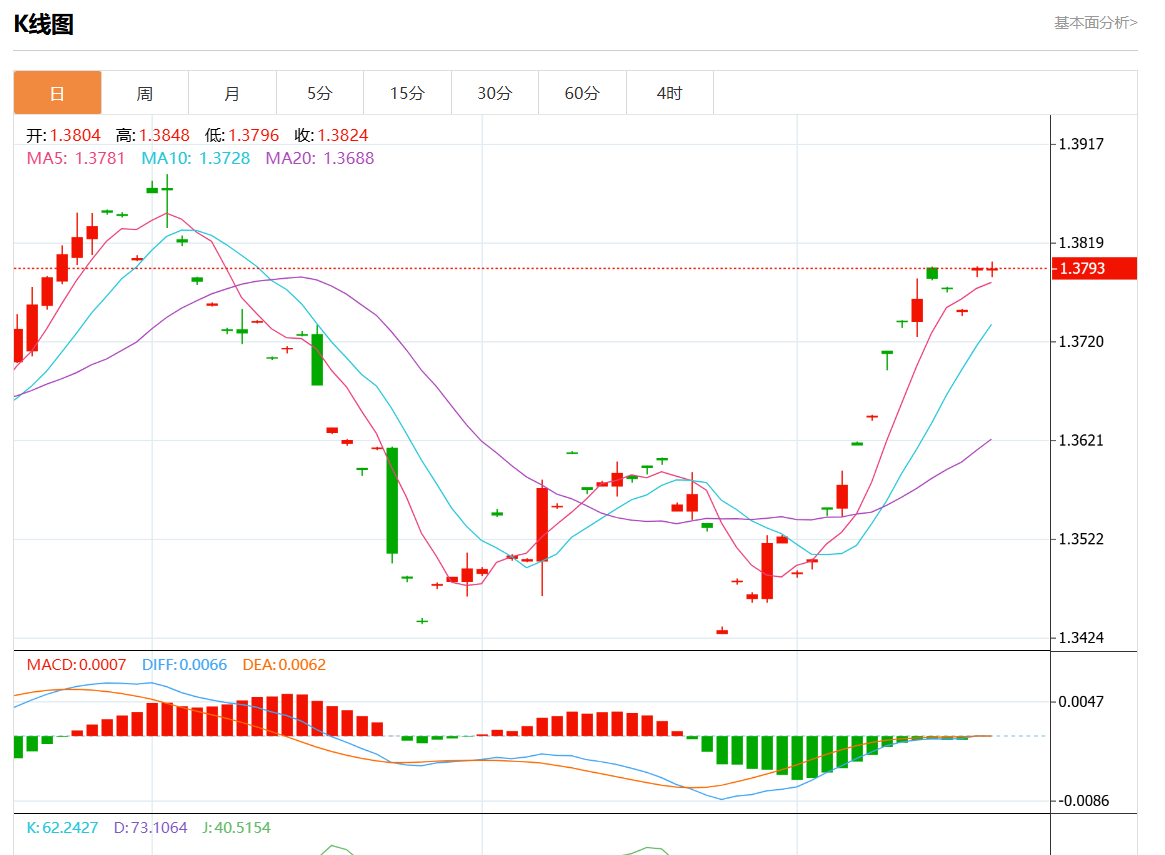Click the MACD:0.0007 label

point(77,665)
